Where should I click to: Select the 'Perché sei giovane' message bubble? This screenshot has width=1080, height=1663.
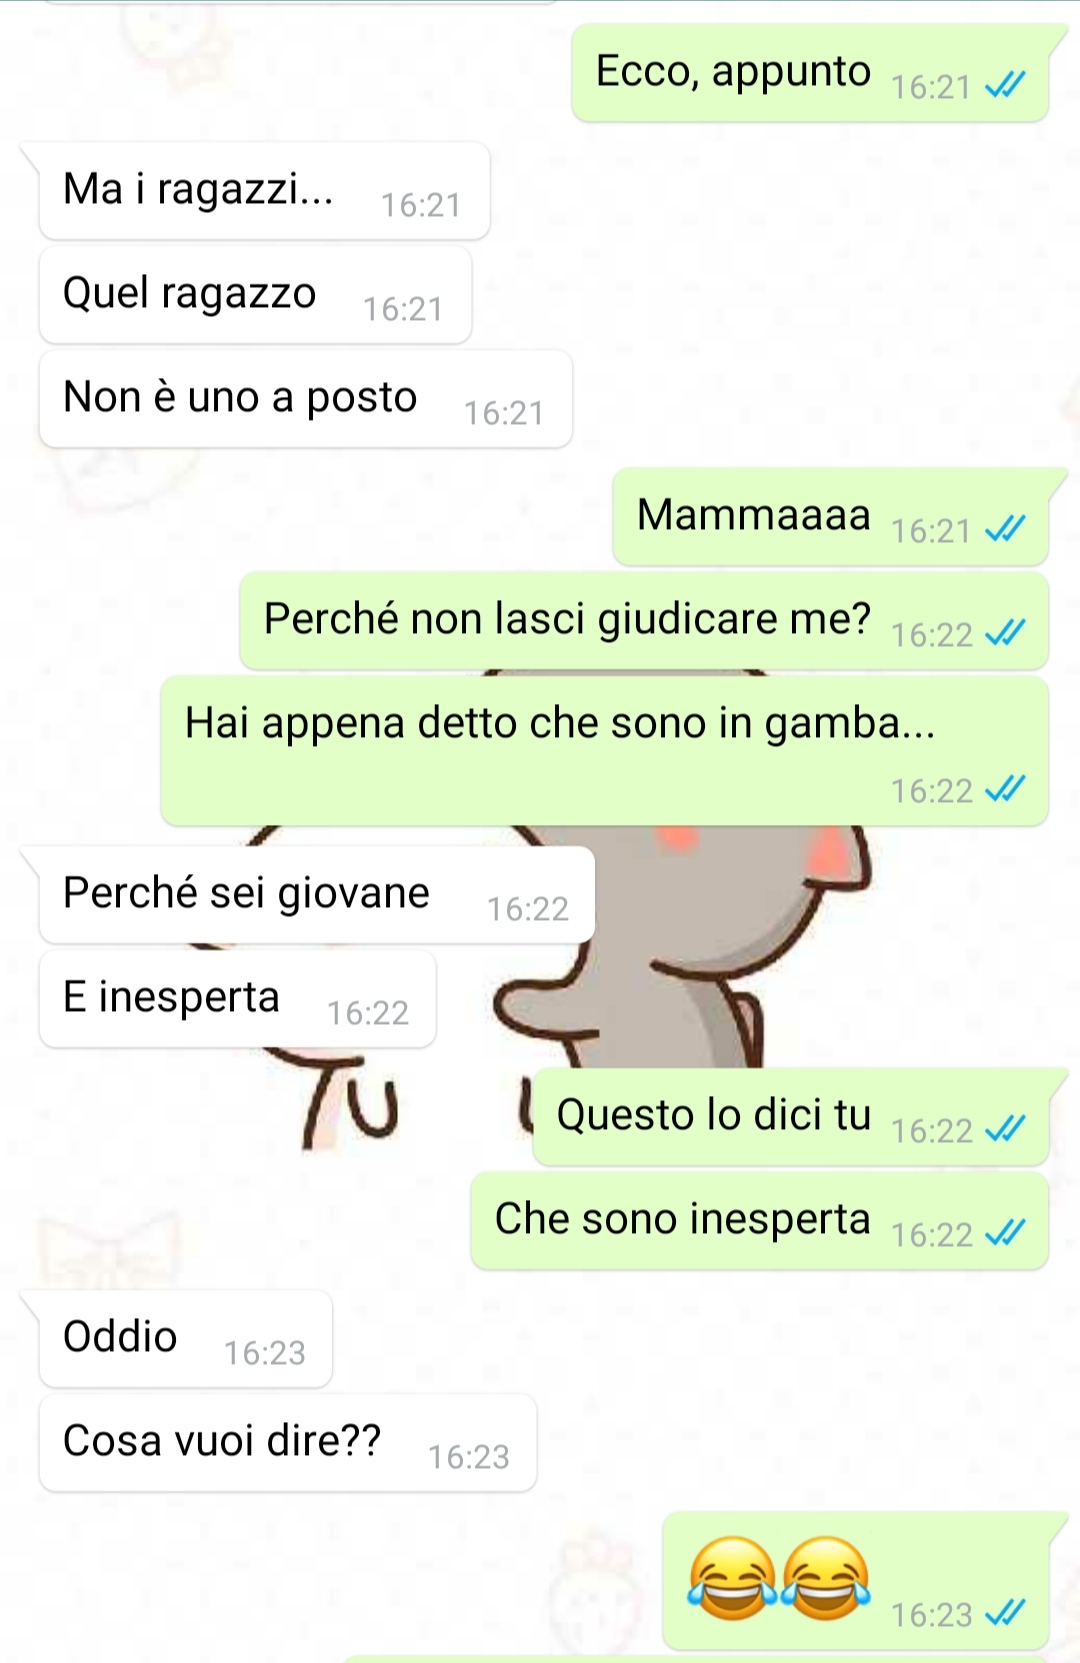pyautogui.click(x=317, y=895)
